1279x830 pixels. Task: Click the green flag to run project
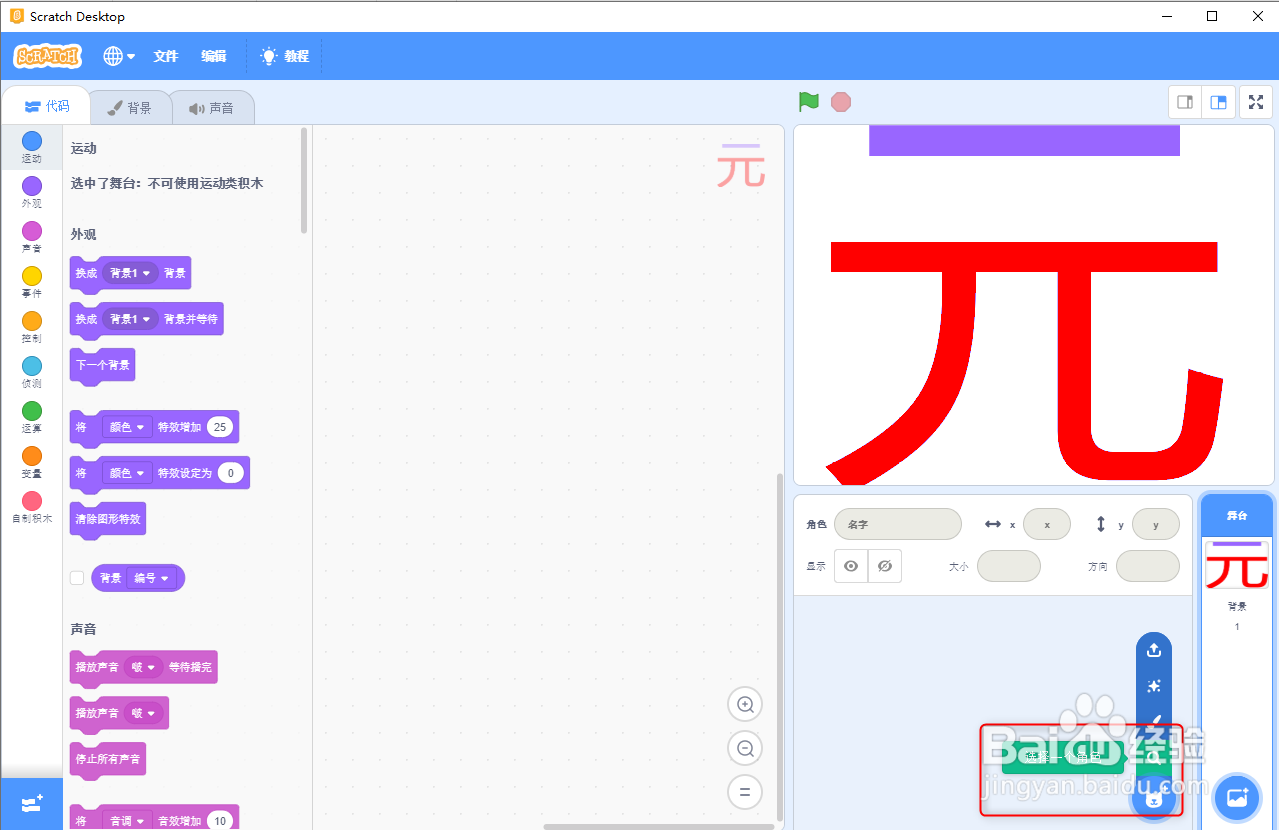[809, 101]
